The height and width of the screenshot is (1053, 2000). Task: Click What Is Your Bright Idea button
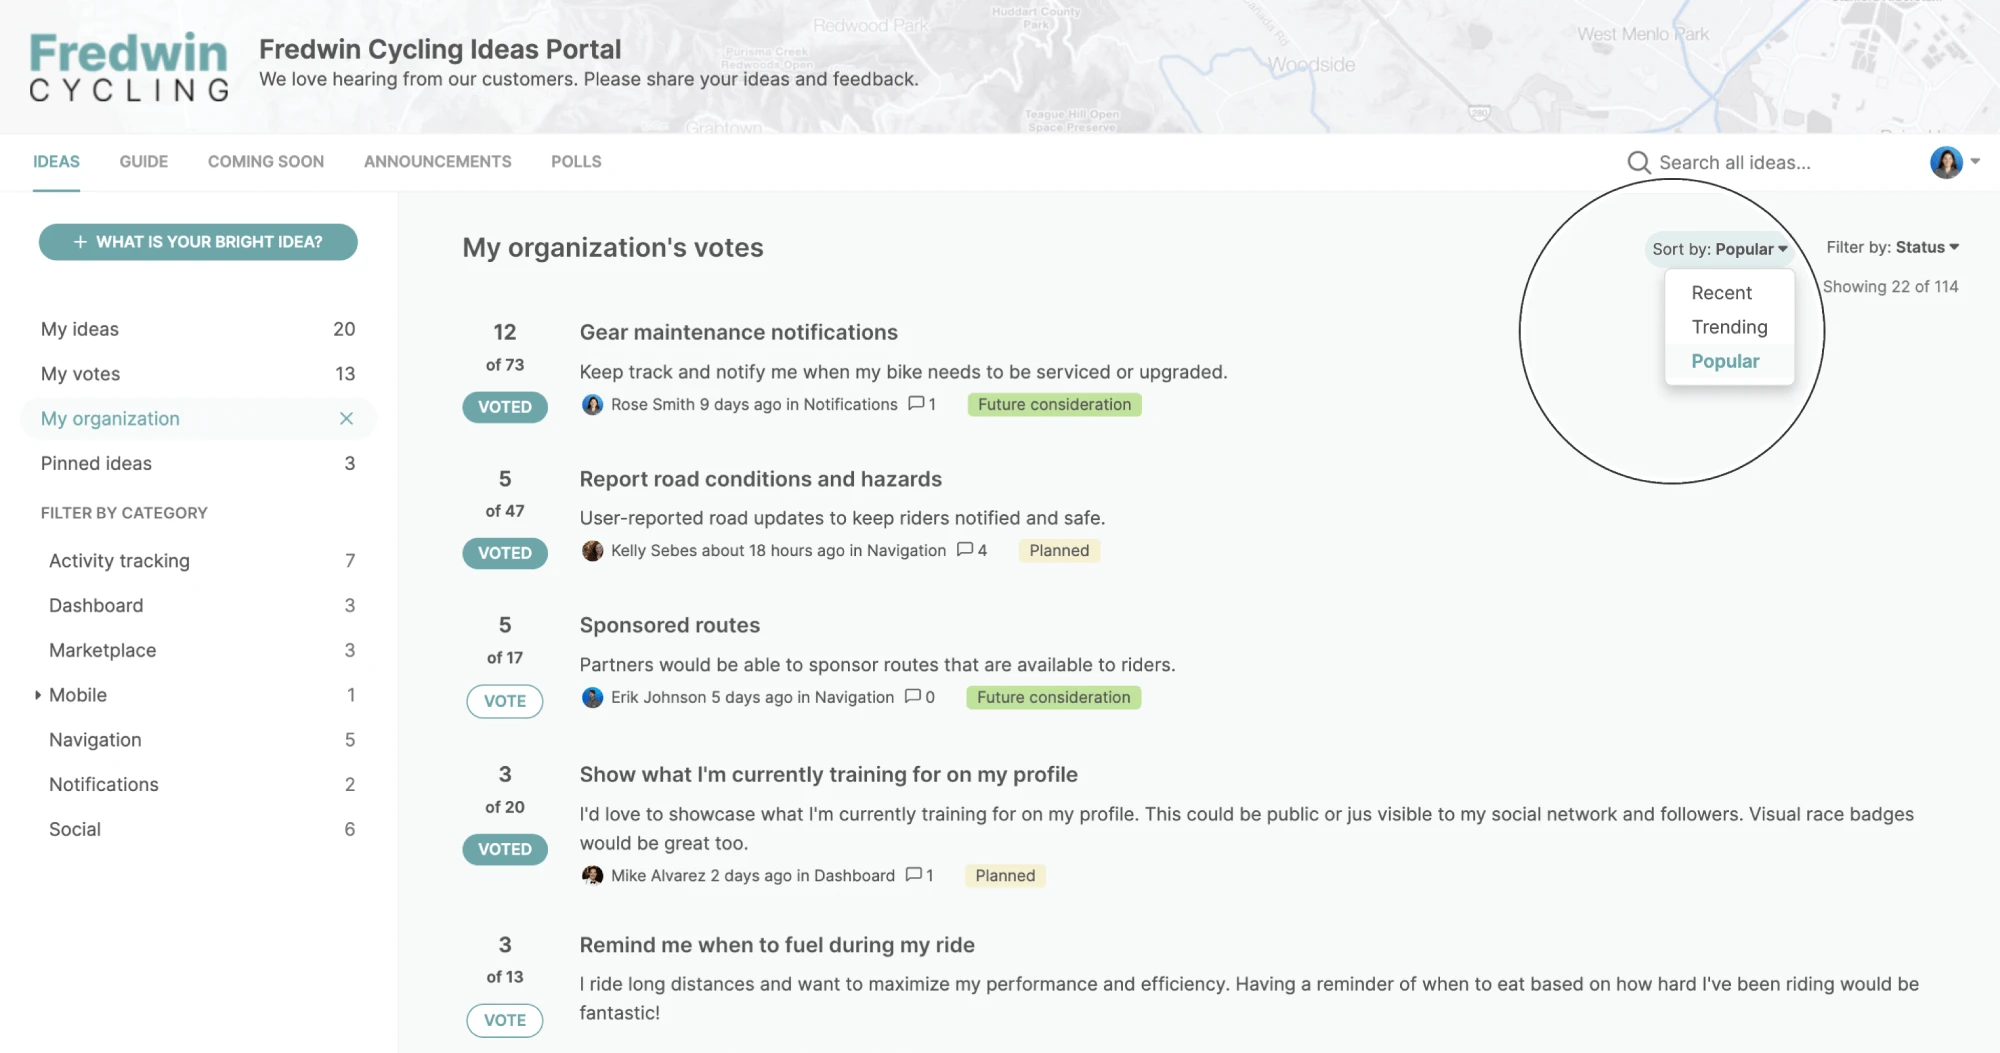click(198, 242)
